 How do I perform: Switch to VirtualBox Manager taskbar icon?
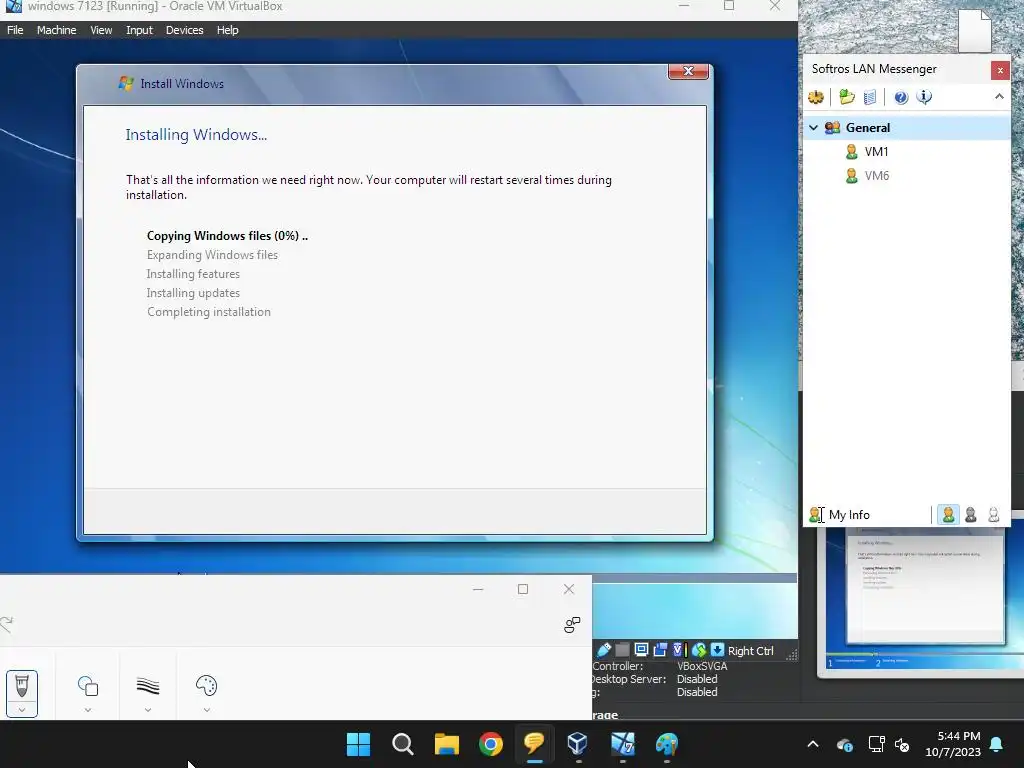coord(578,744)
